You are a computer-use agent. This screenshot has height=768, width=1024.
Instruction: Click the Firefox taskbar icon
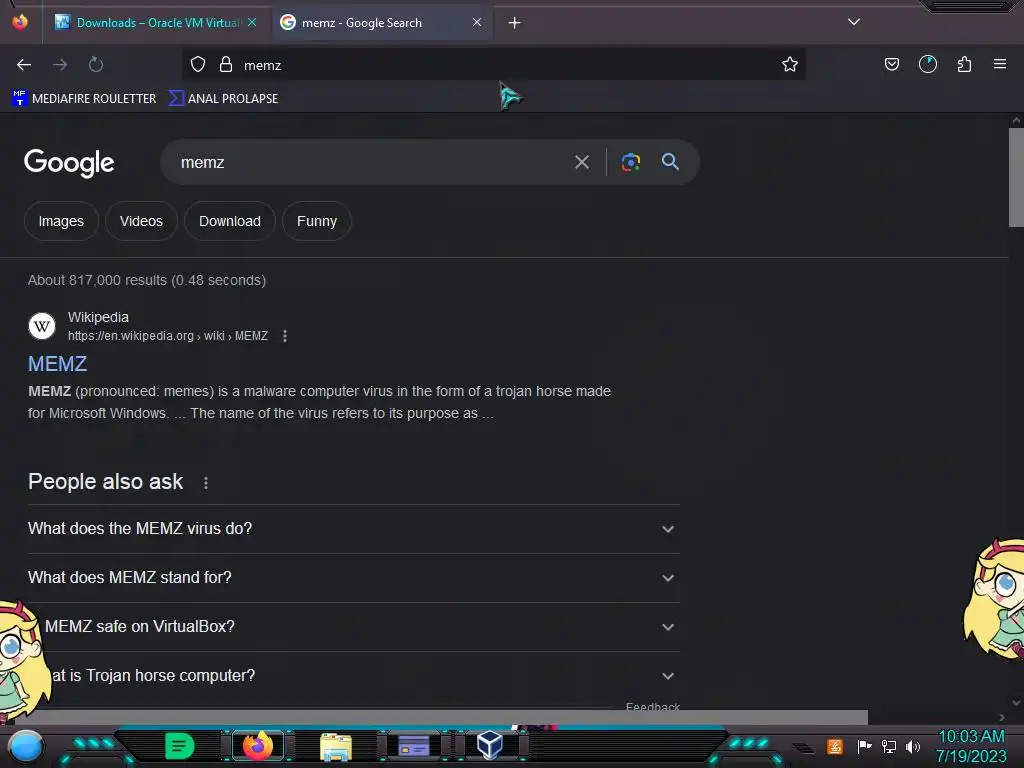click(x=257, y=746)
